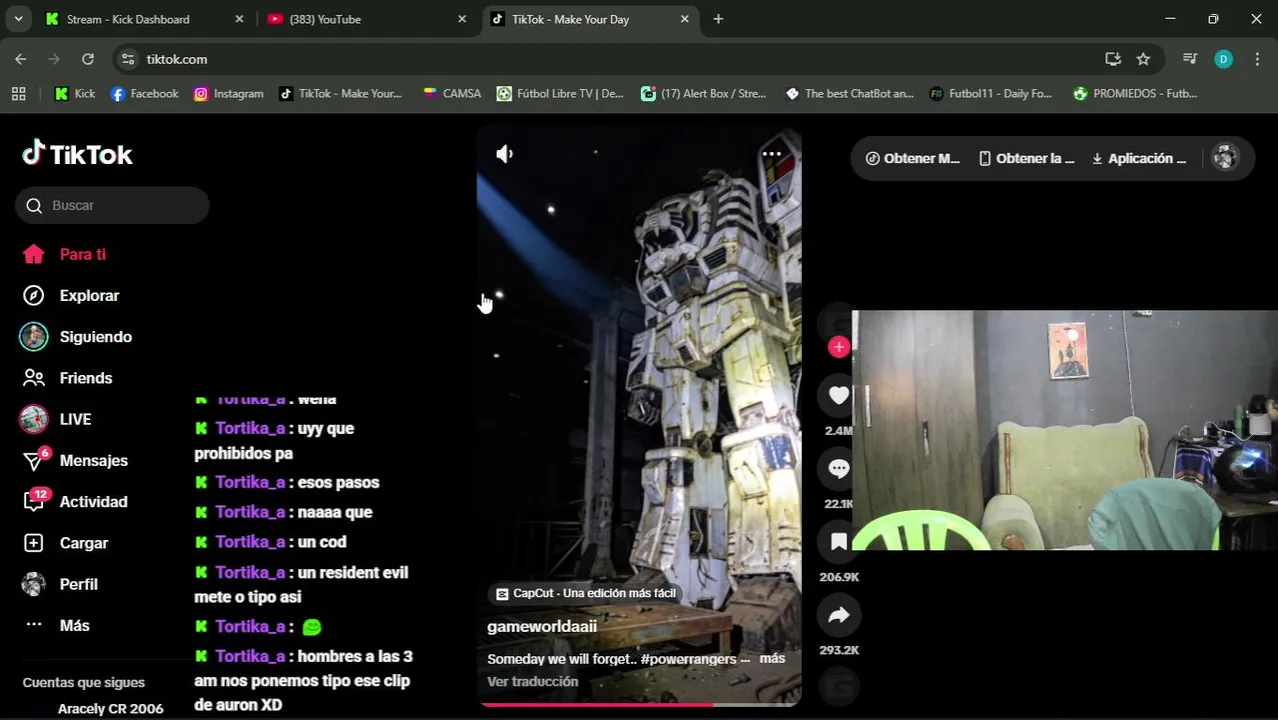The image size is (1278, 720).
Task: Open the Fútbol Libre TV bookmark
Action: [x=560, y=93]
